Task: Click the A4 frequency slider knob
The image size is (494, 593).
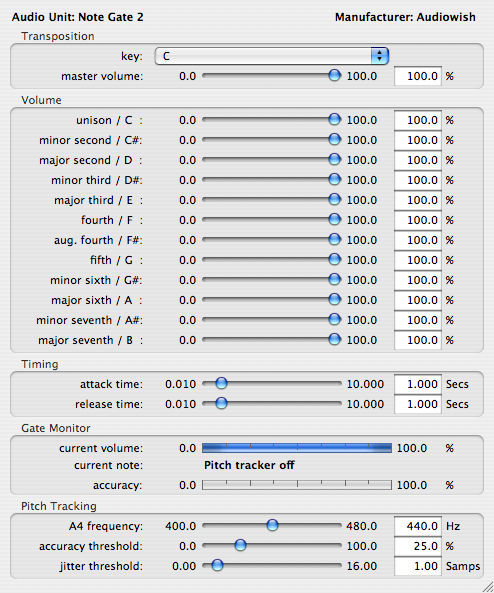Action: 272,525
